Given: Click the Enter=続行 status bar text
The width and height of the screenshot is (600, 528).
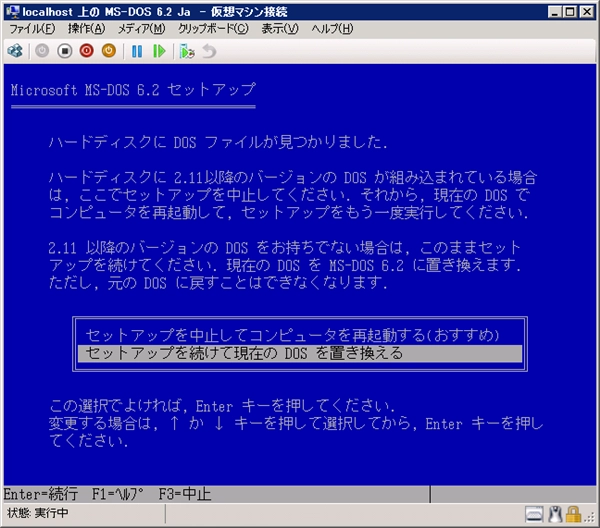Looking at the screenshot, I should [41, 494].
